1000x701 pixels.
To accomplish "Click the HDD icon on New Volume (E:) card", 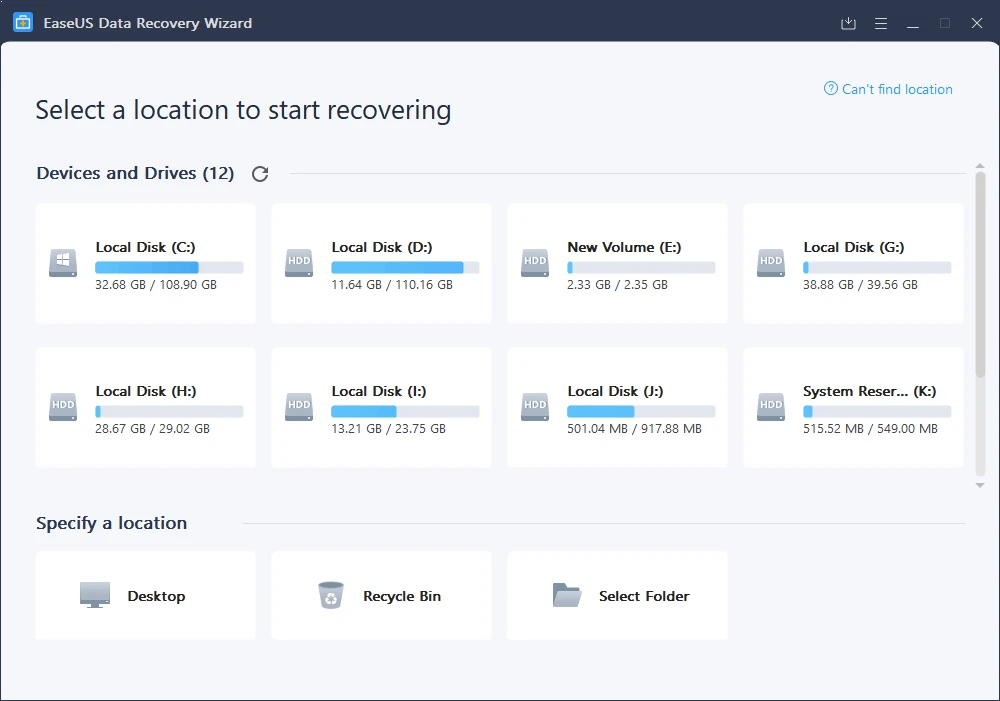I will (534, 263).
